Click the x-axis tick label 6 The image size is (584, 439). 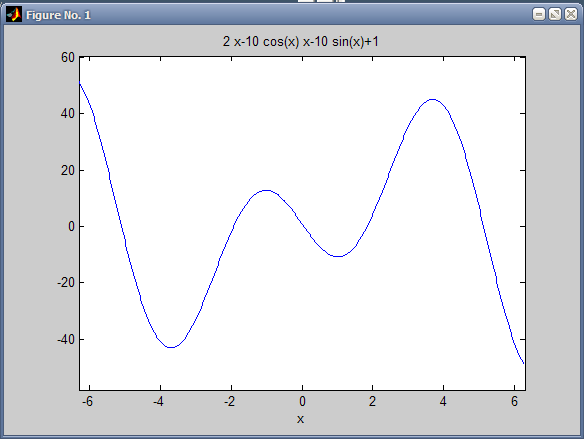click(x=514, y=401)
